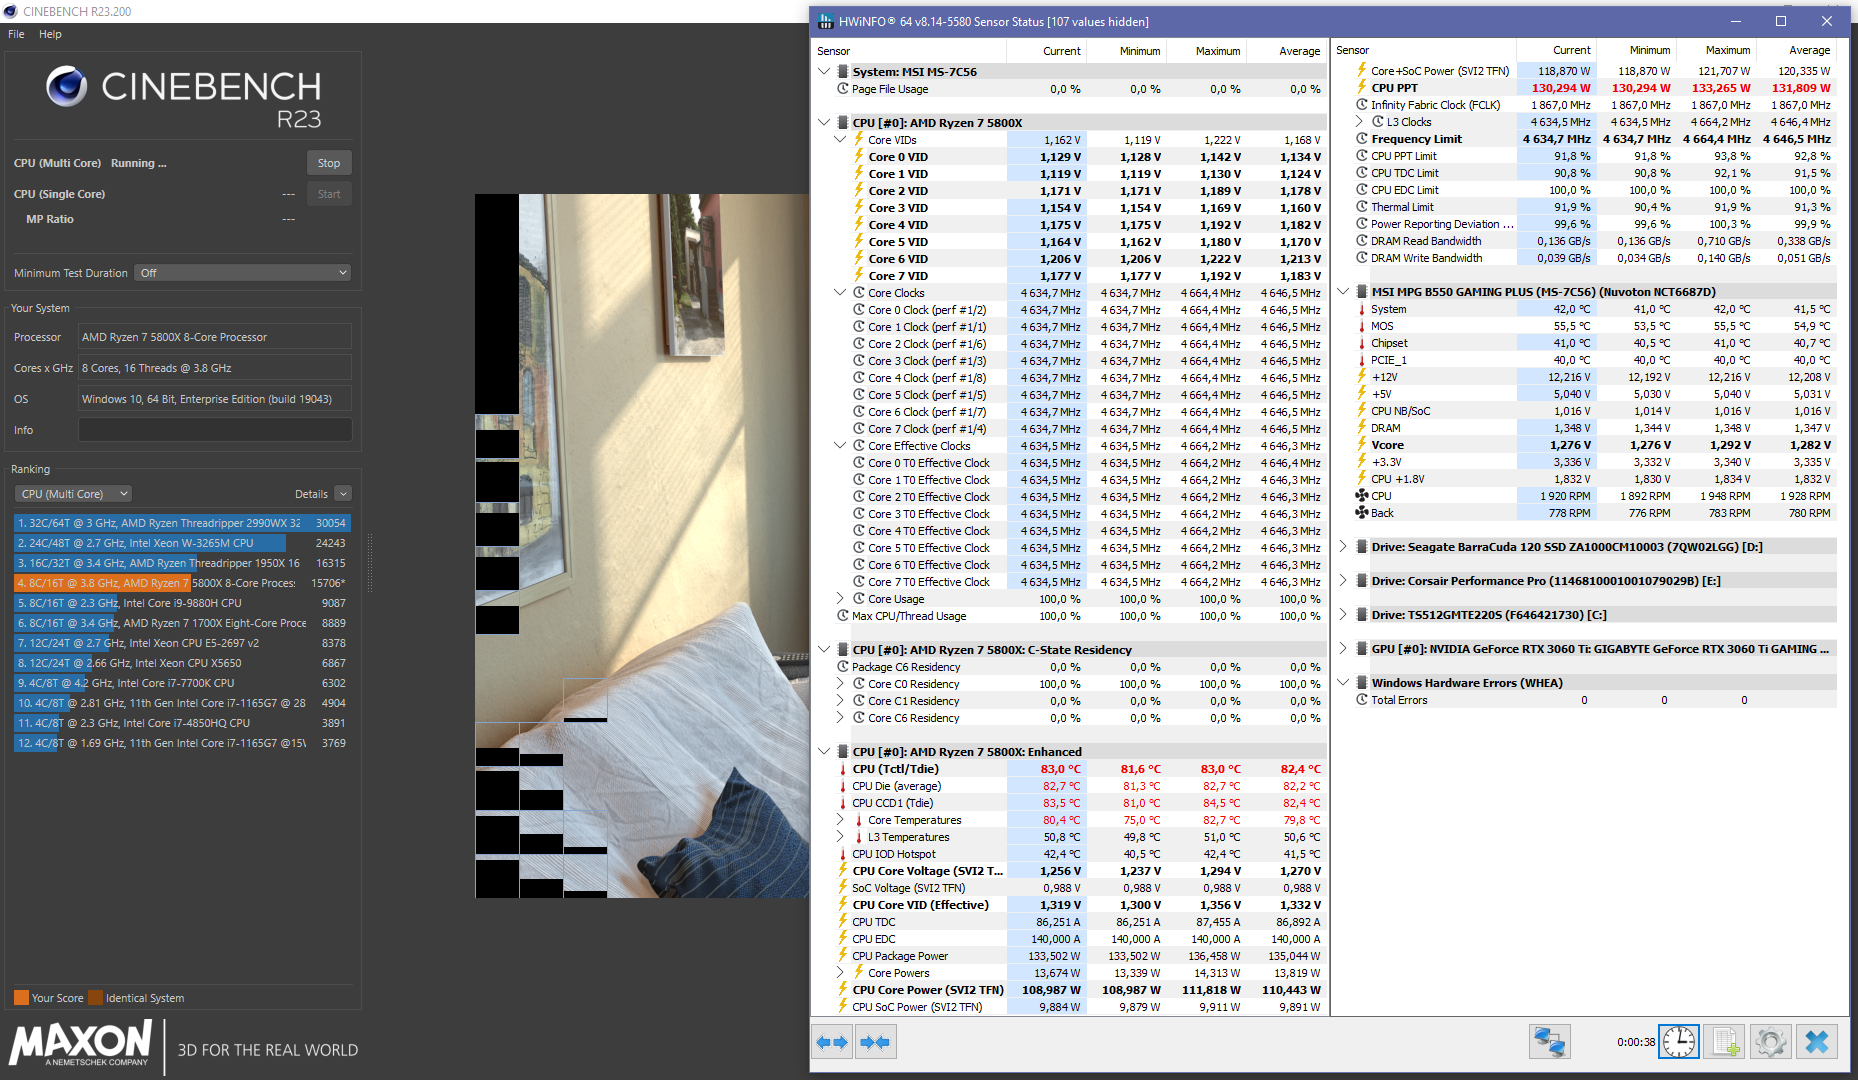Viewport: 1858px width, 1080px height.
Task: Expand the Core Powers node
Action: [840, 973]
